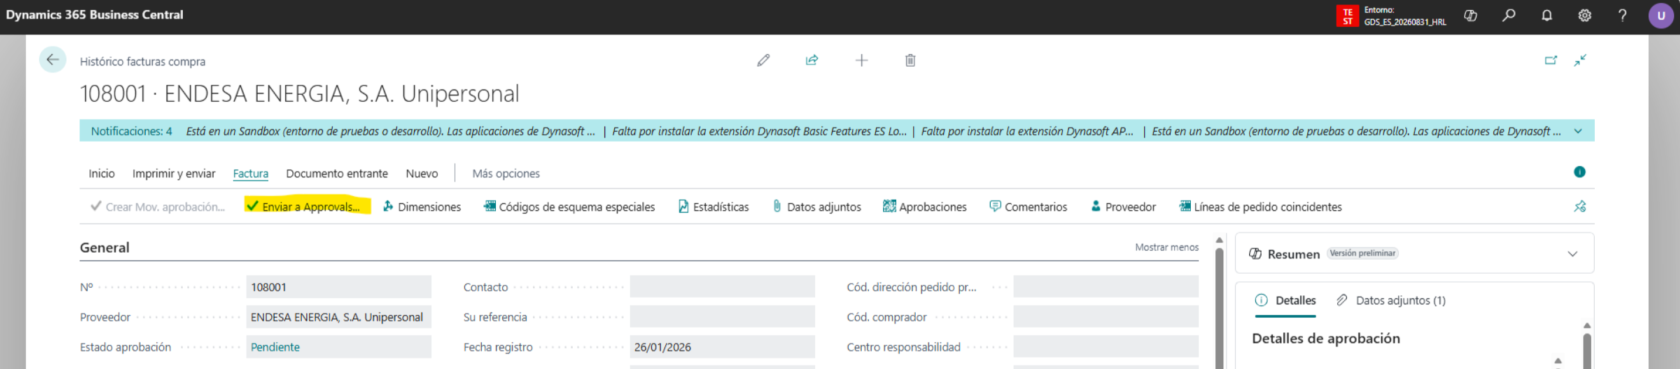Click the Fecha registro date field
Viewport: 1680px width, 369px height.
coord(722,347)
